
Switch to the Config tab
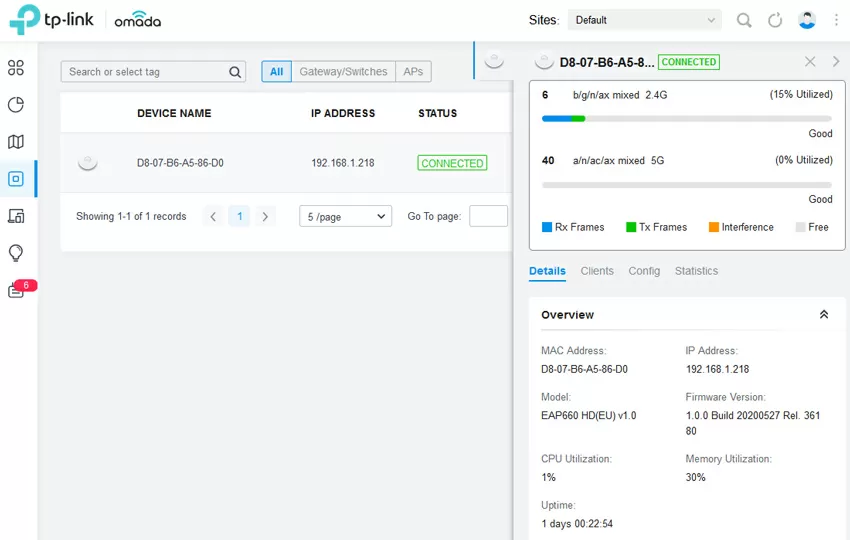coord(644,271)
